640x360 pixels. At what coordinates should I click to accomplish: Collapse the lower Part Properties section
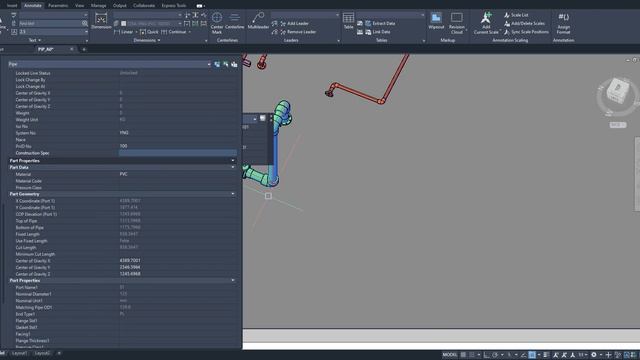point(233,280)
